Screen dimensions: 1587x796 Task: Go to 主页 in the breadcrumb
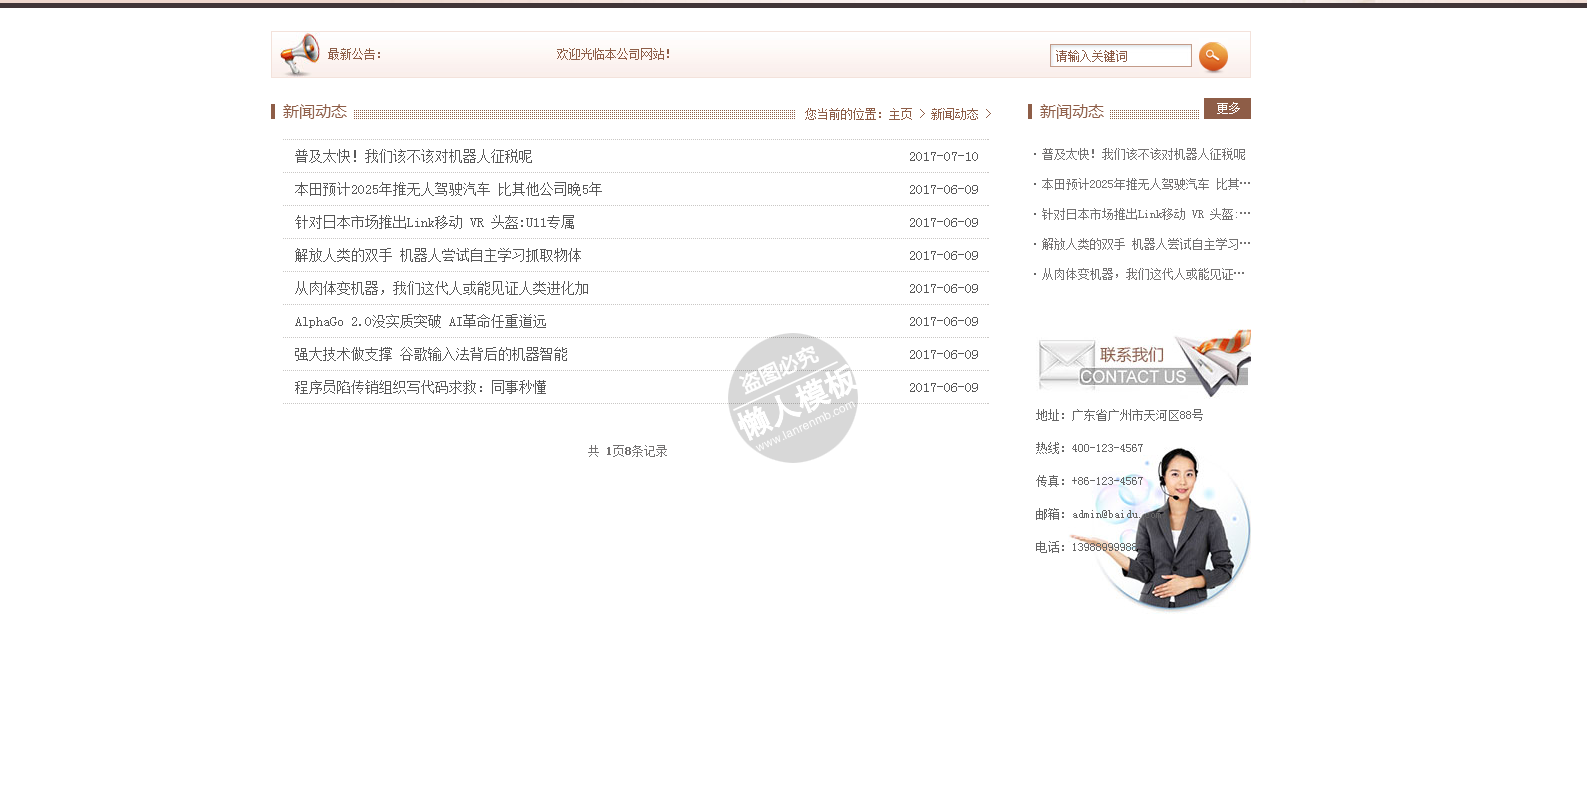click(900, 114)
